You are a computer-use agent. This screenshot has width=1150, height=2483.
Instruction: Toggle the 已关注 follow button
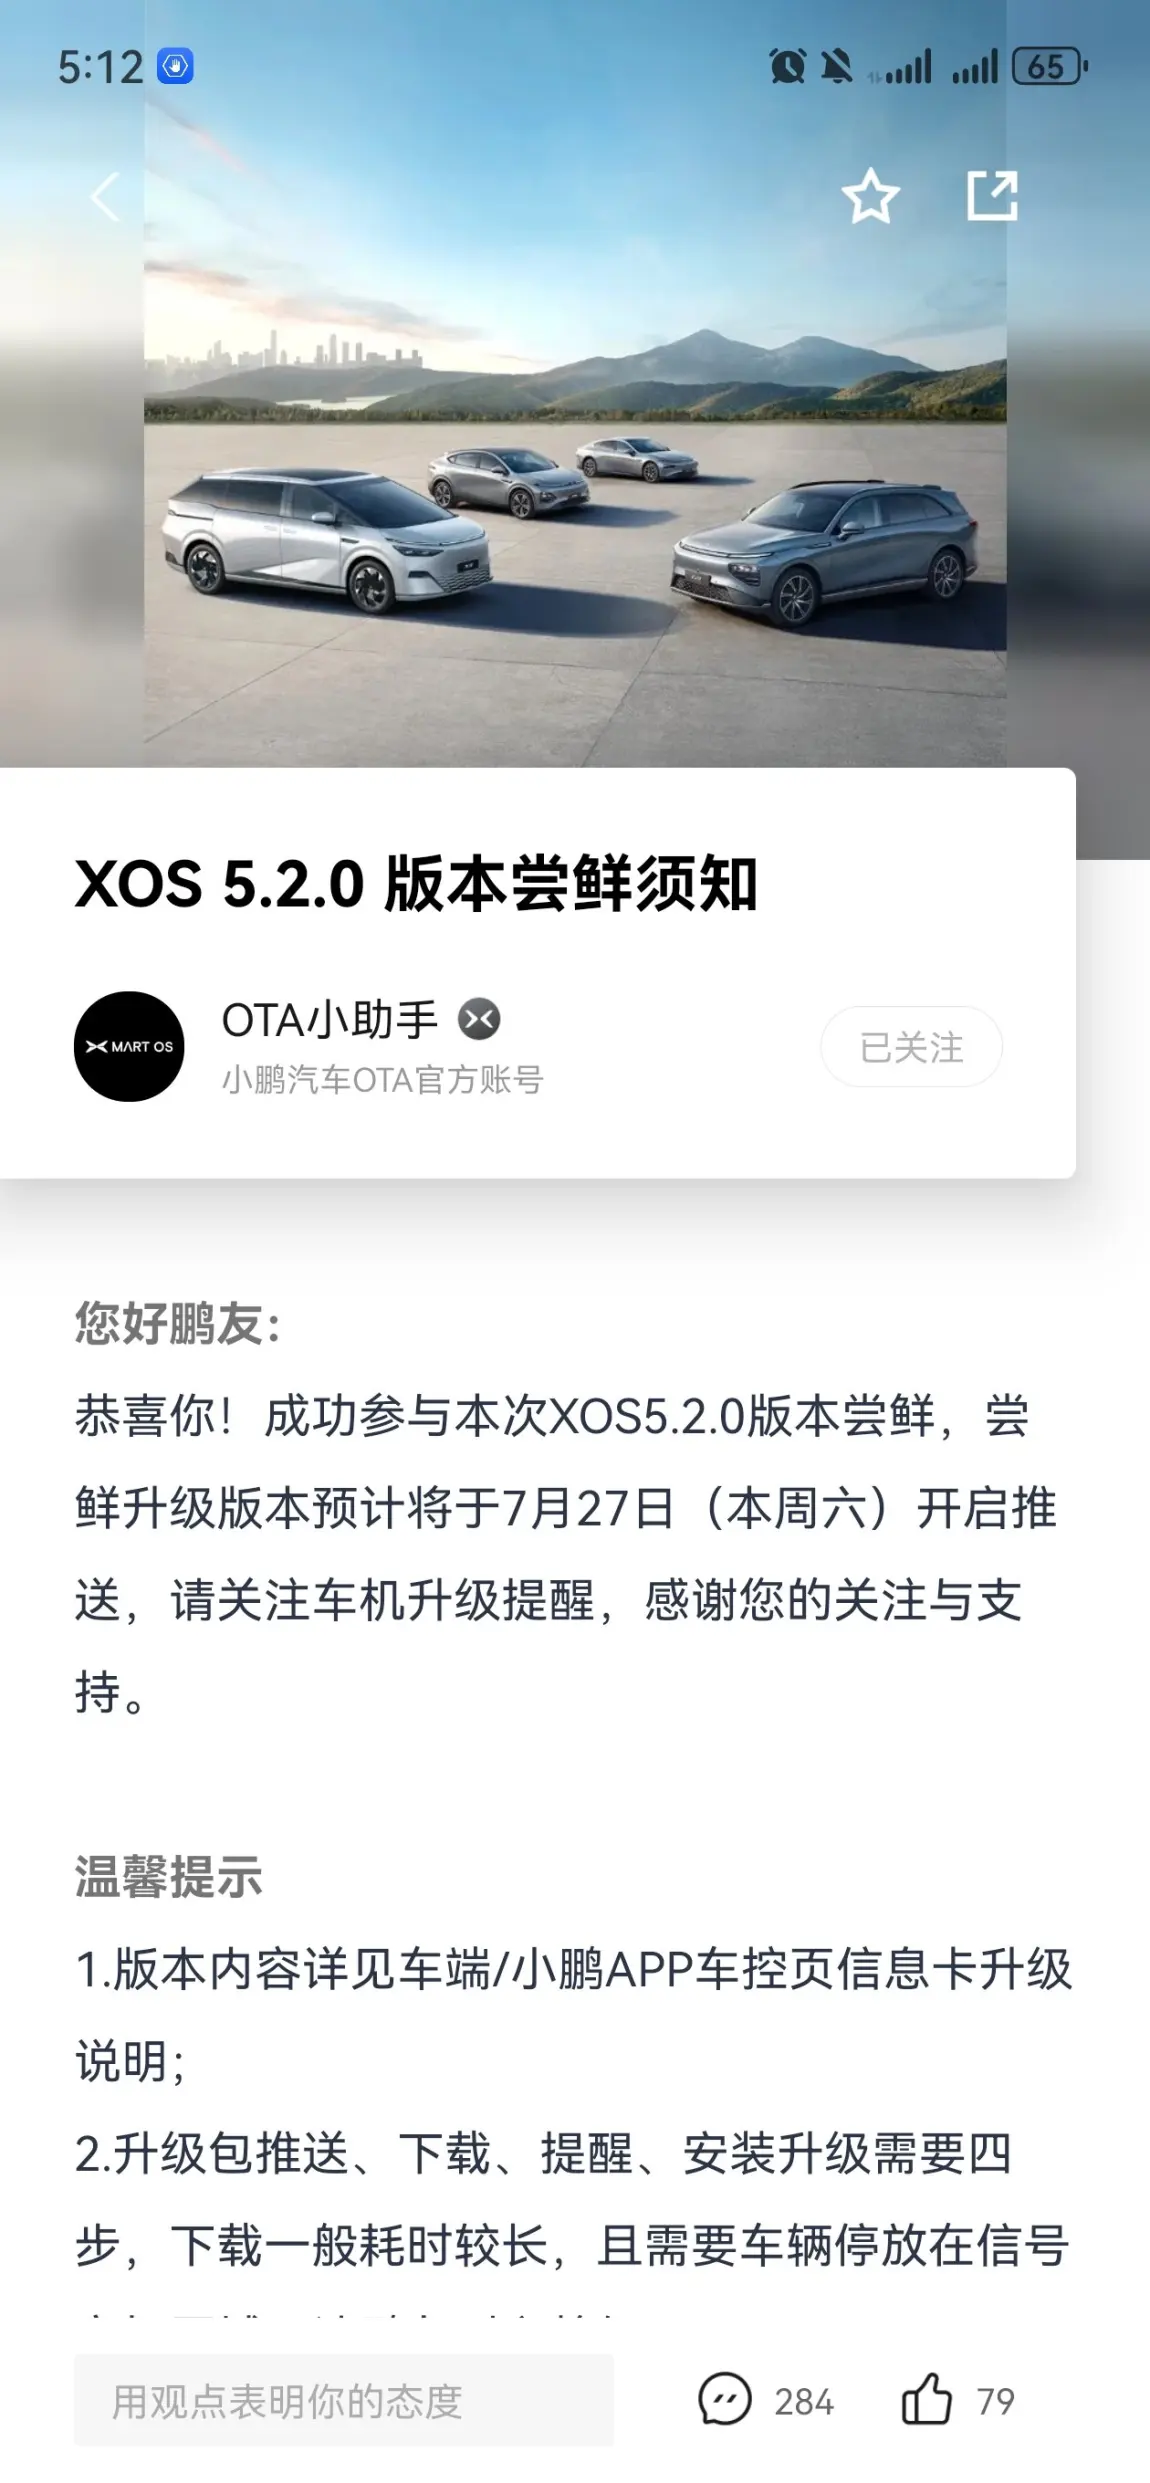click(911, 1047)
